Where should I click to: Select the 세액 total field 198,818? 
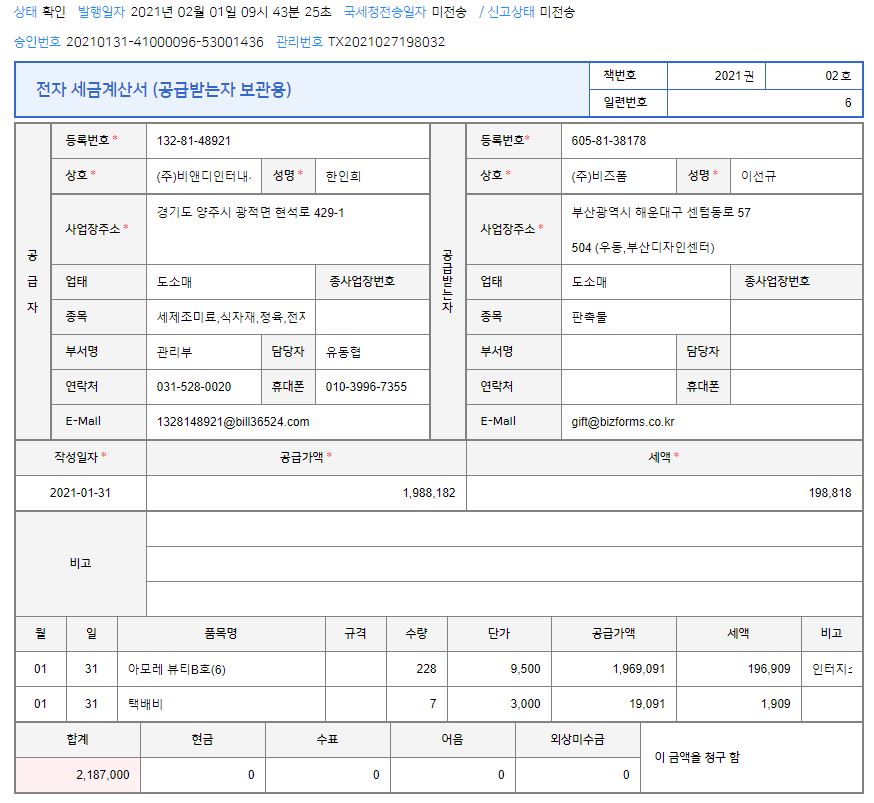tap(664, 493)
